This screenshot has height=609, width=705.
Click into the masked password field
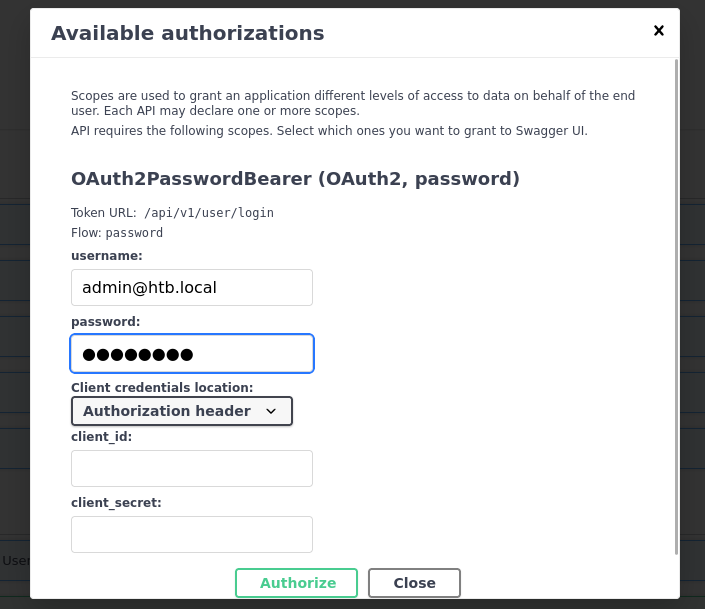click(x=192, y=354)
